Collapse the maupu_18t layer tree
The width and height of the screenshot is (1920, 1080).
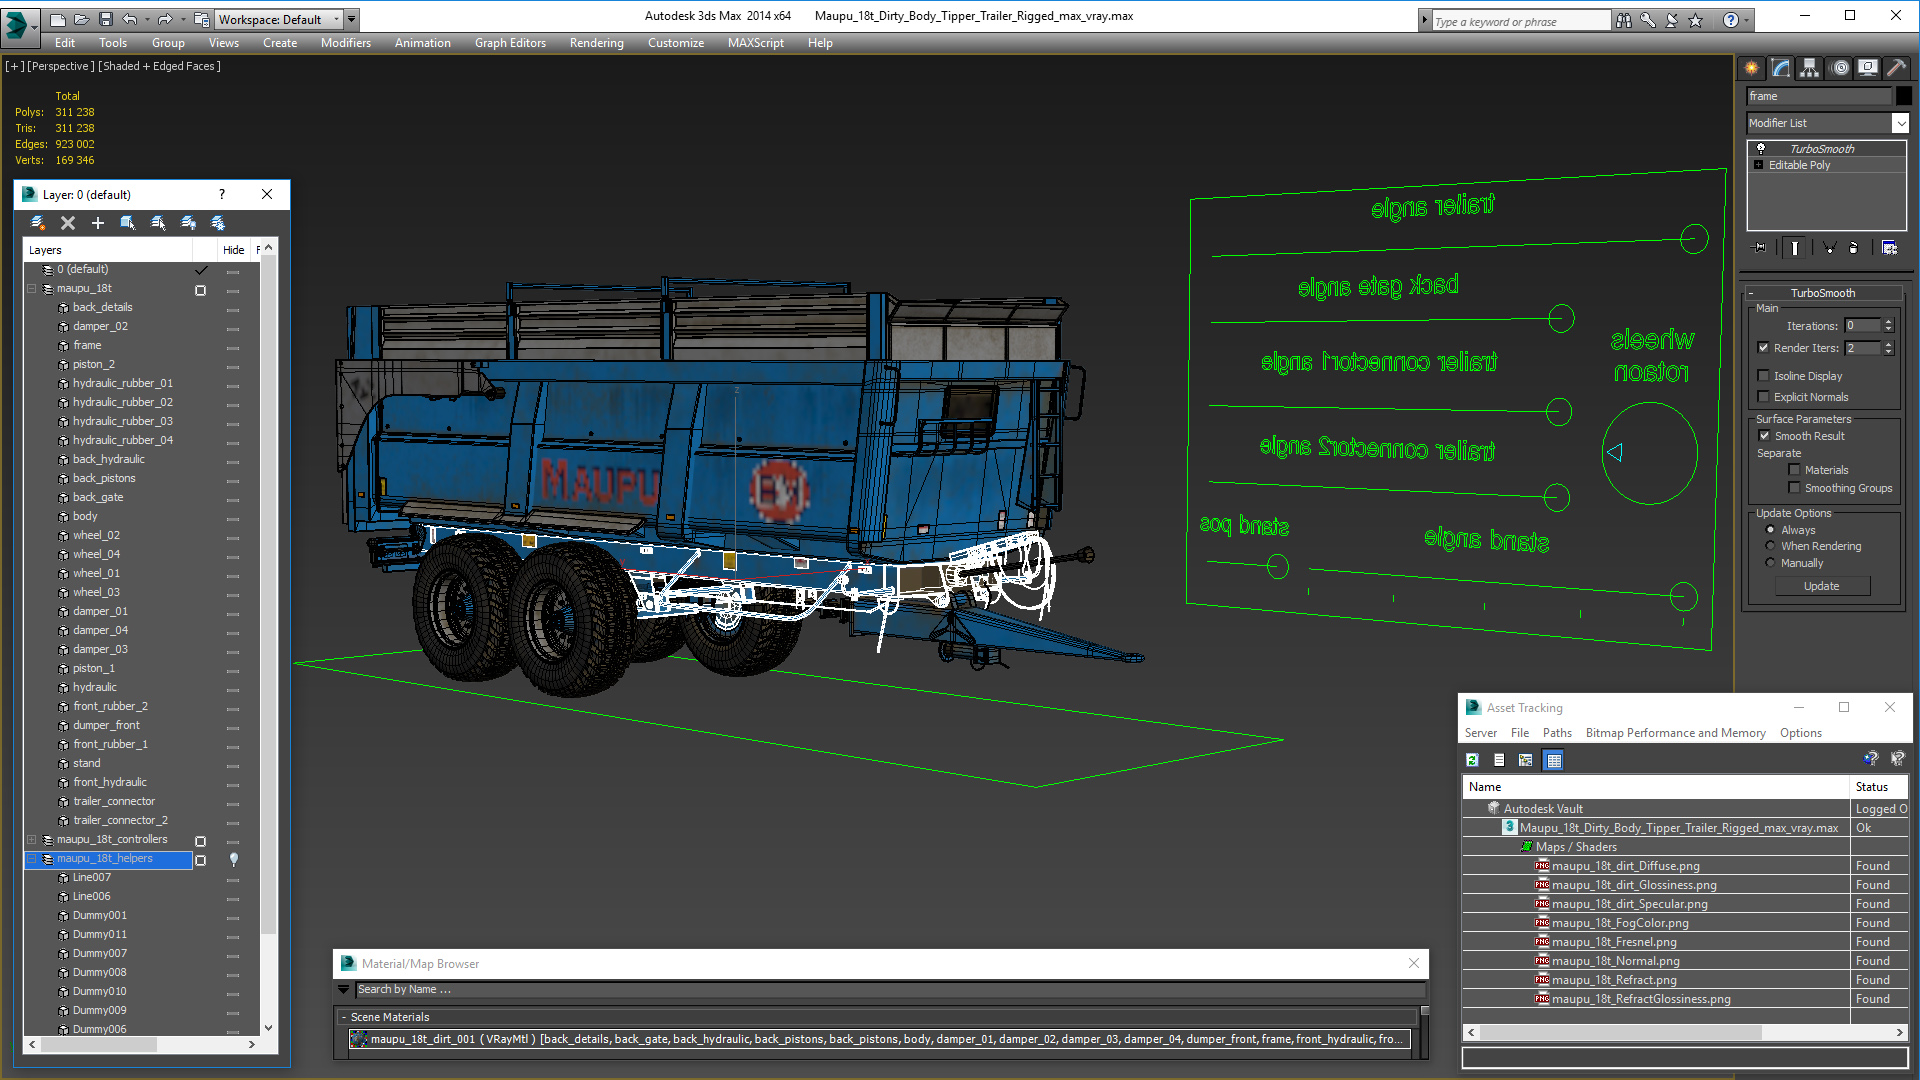32,289
